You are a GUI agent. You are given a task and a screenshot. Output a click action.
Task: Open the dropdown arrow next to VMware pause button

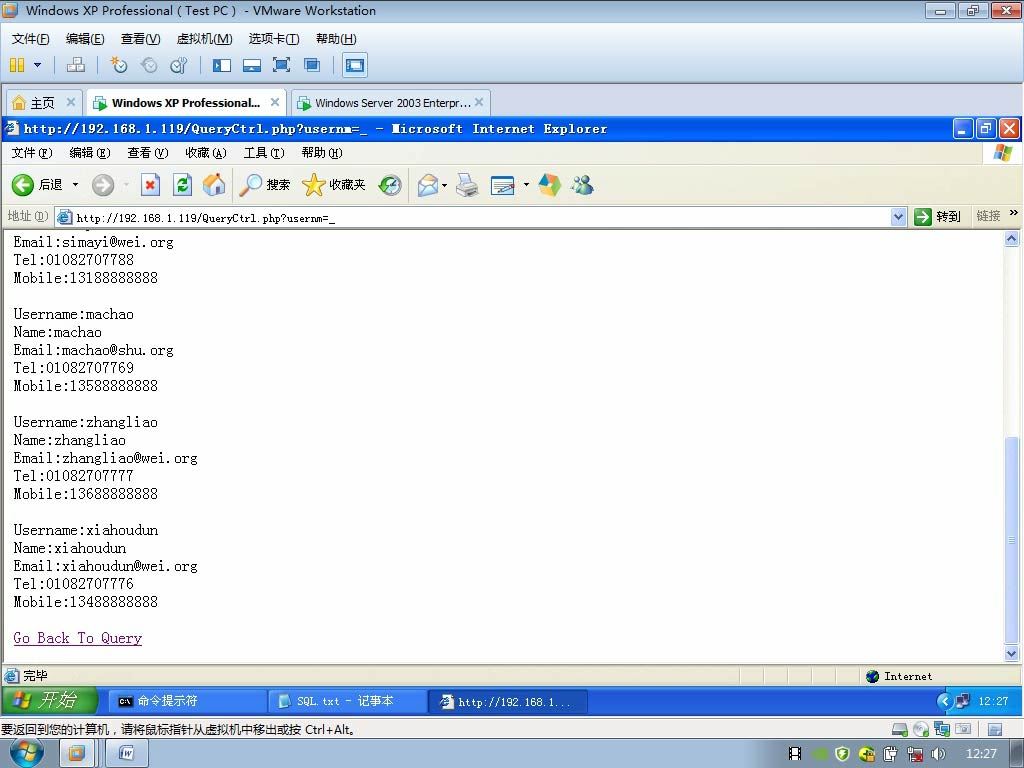[37, 65]
